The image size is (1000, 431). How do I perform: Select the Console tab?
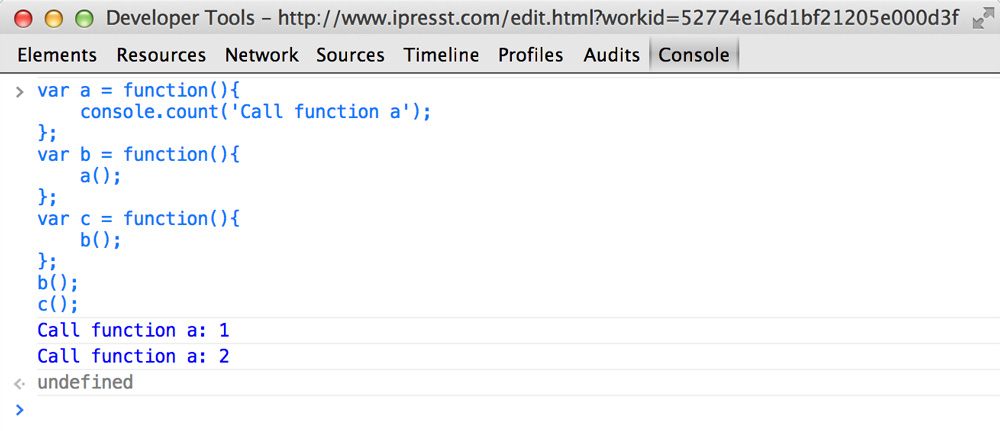click(x=693, y=55)
